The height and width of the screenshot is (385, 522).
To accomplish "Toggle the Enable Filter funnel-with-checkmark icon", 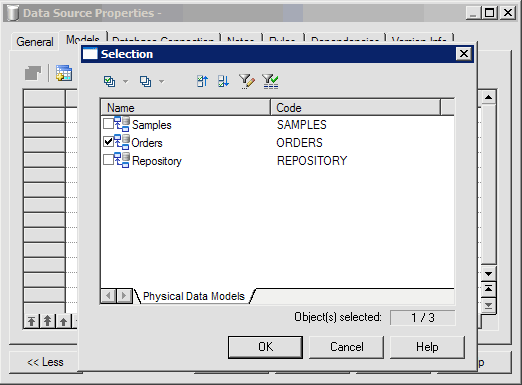I will pyautogui.click(x=270, y=81).
